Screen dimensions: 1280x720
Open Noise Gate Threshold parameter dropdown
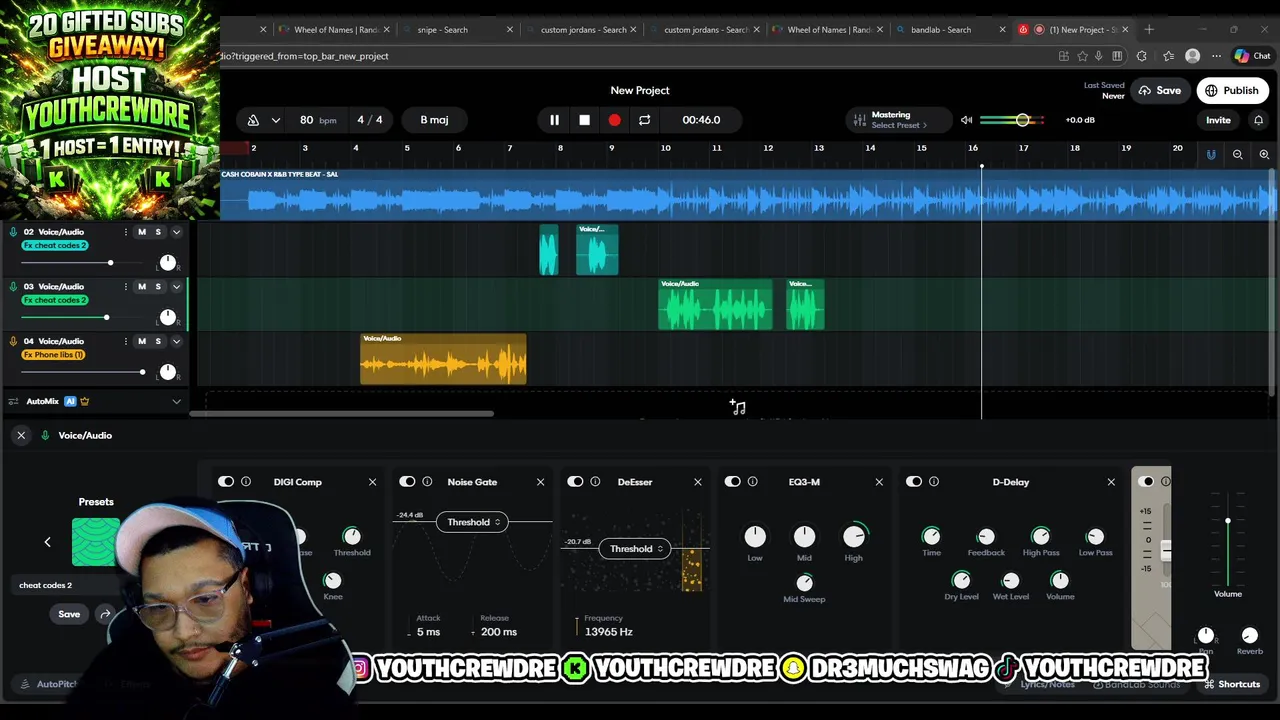click(472, 522)
